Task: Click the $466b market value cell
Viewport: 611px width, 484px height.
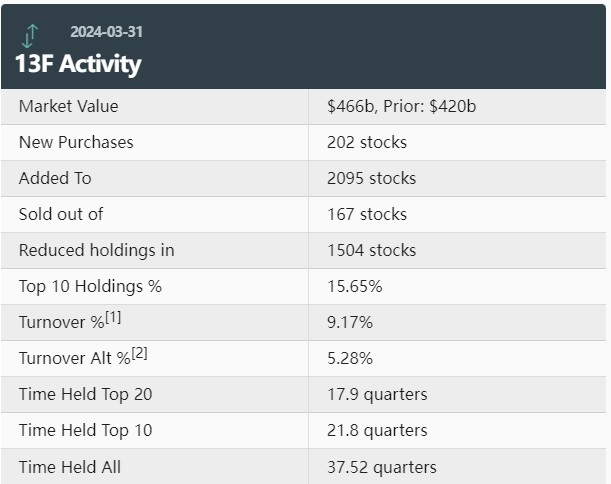Action: 401,106
